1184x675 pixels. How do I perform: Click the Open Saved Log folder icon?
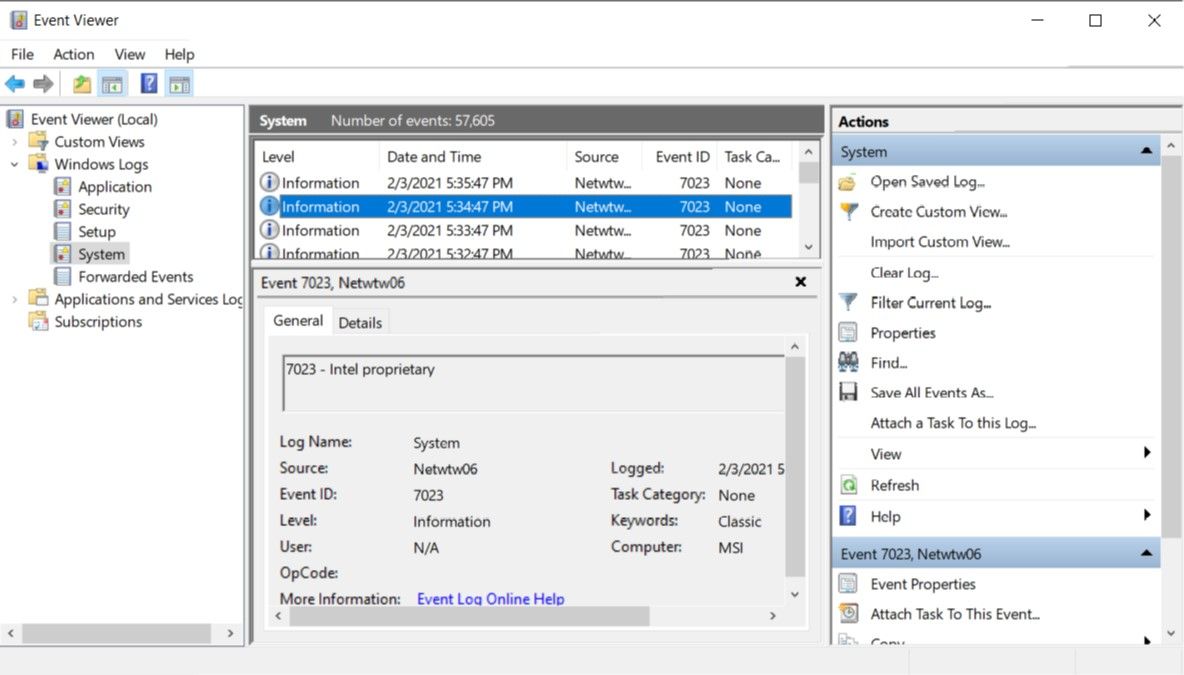(848, 182)
